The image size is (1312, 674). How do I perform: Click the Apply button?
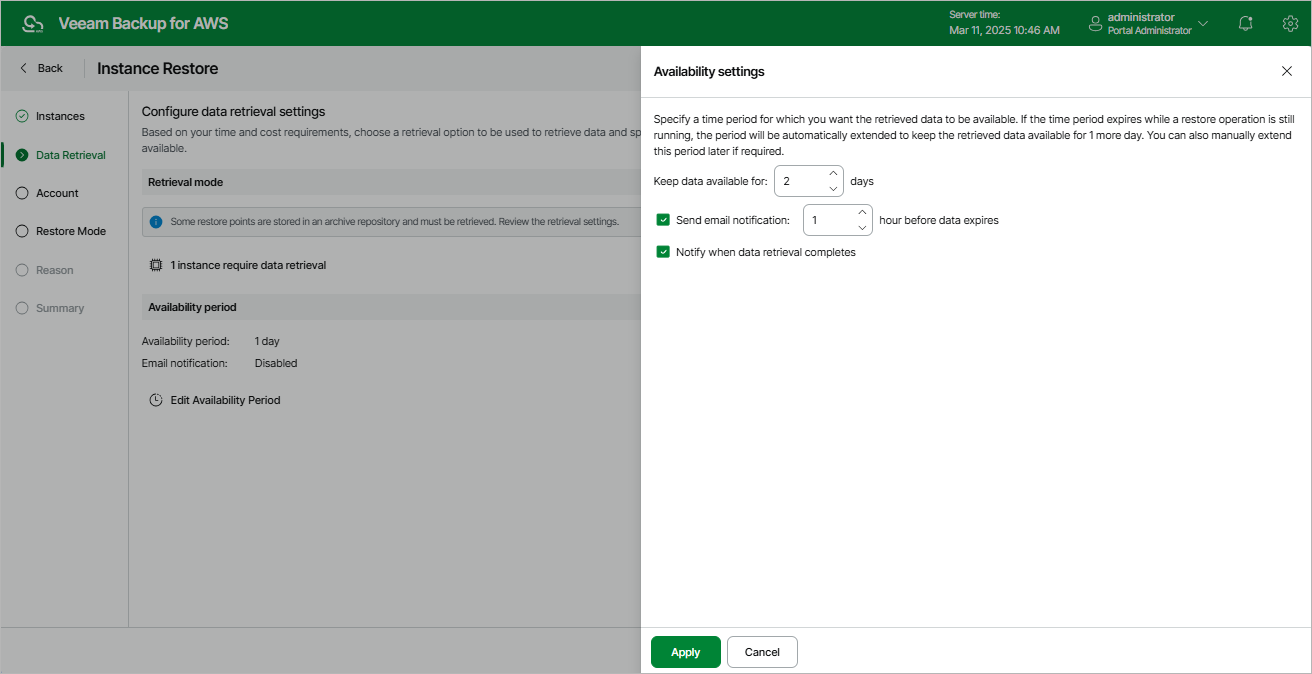point(685,652)
